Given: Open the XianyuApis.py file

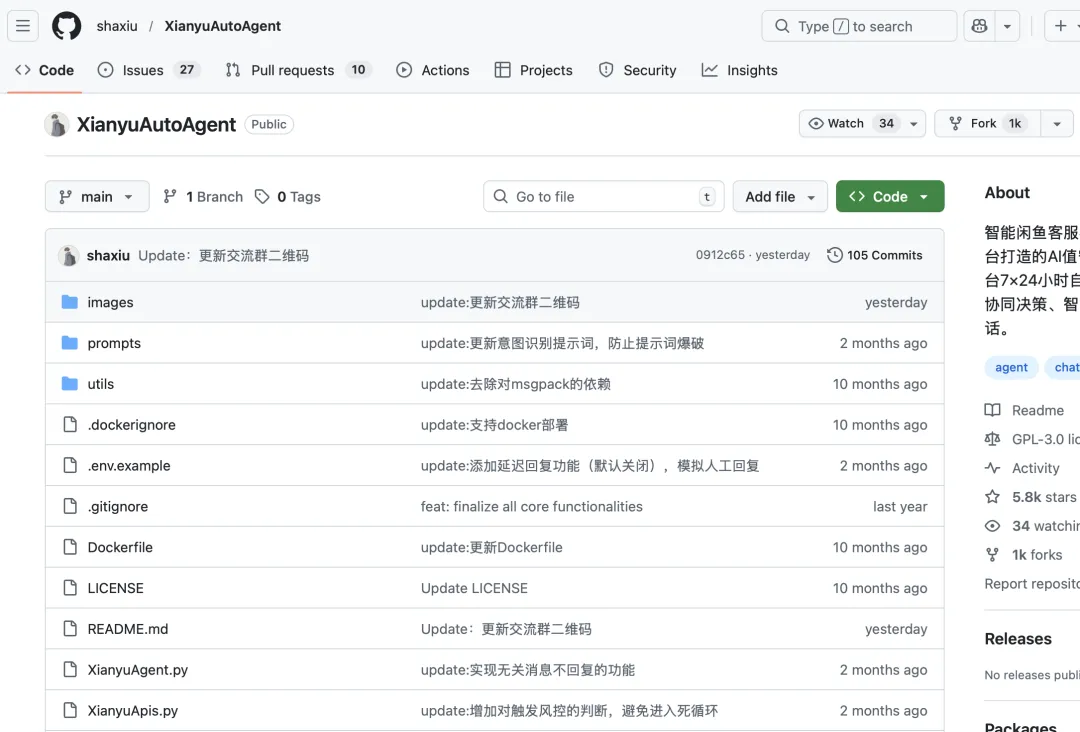Looking at the screenshot, I should [132, 711].
